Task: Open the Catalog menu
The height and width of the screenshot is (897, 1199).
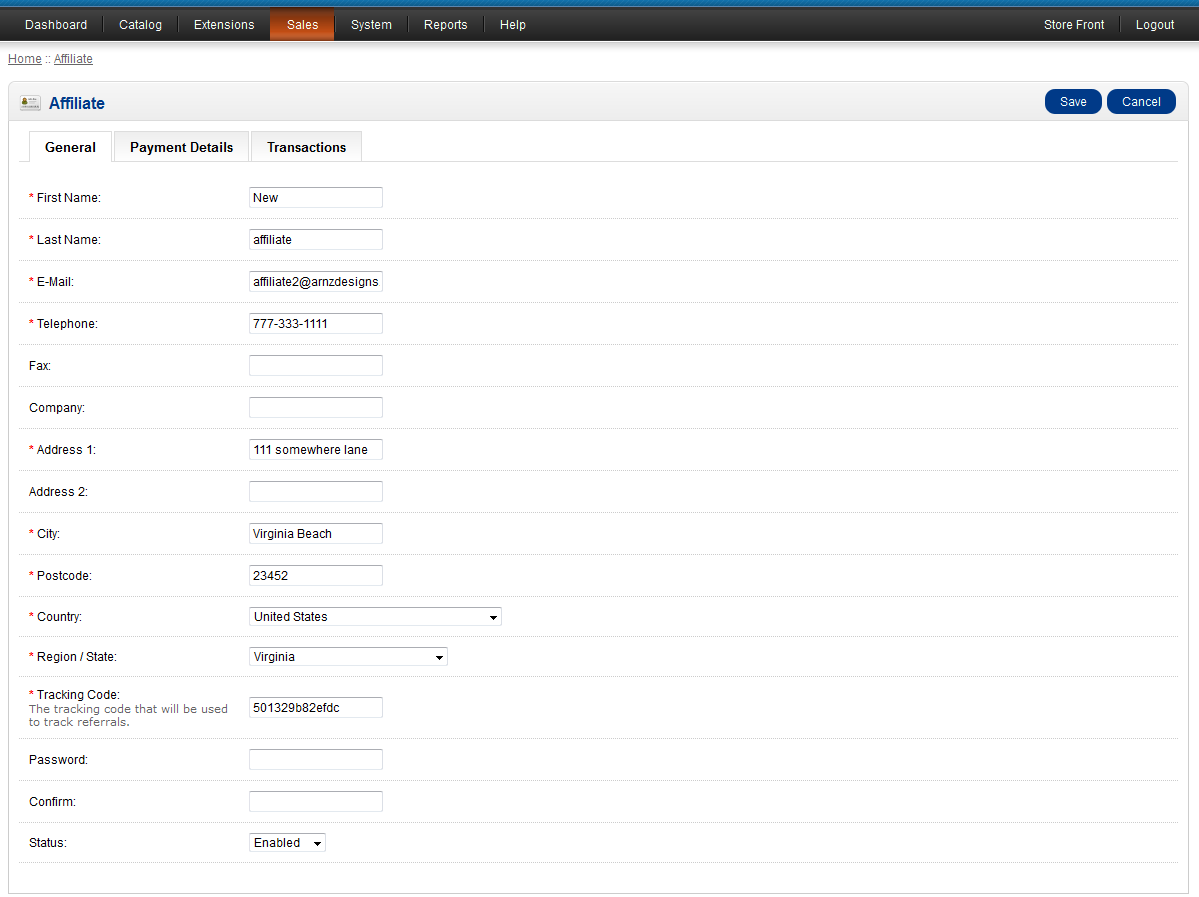Action: pyautogui.click(x=140, y=25)
